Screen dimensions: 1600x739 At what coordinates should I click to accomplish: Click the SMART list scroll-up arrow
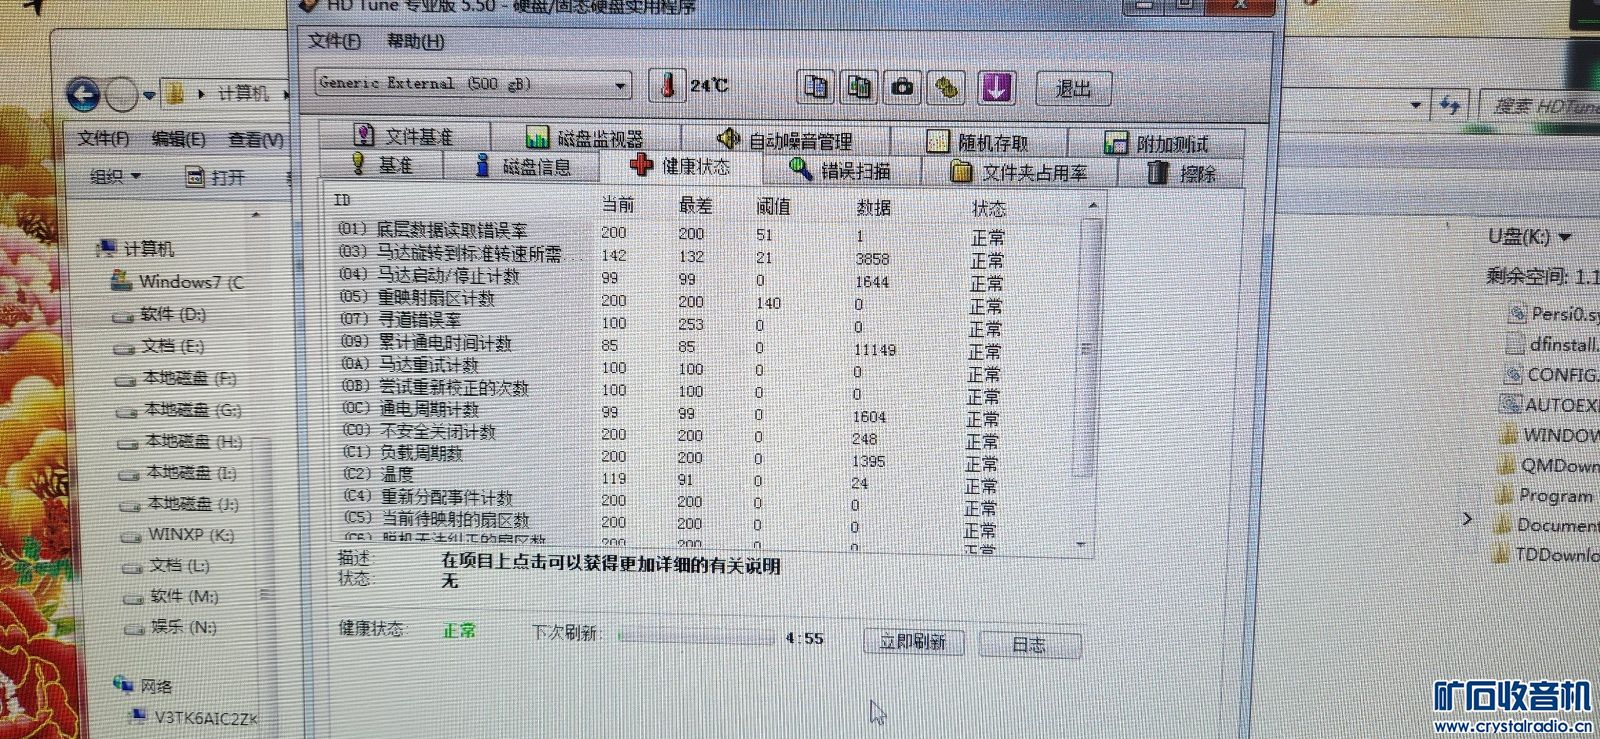point(1092,205)
